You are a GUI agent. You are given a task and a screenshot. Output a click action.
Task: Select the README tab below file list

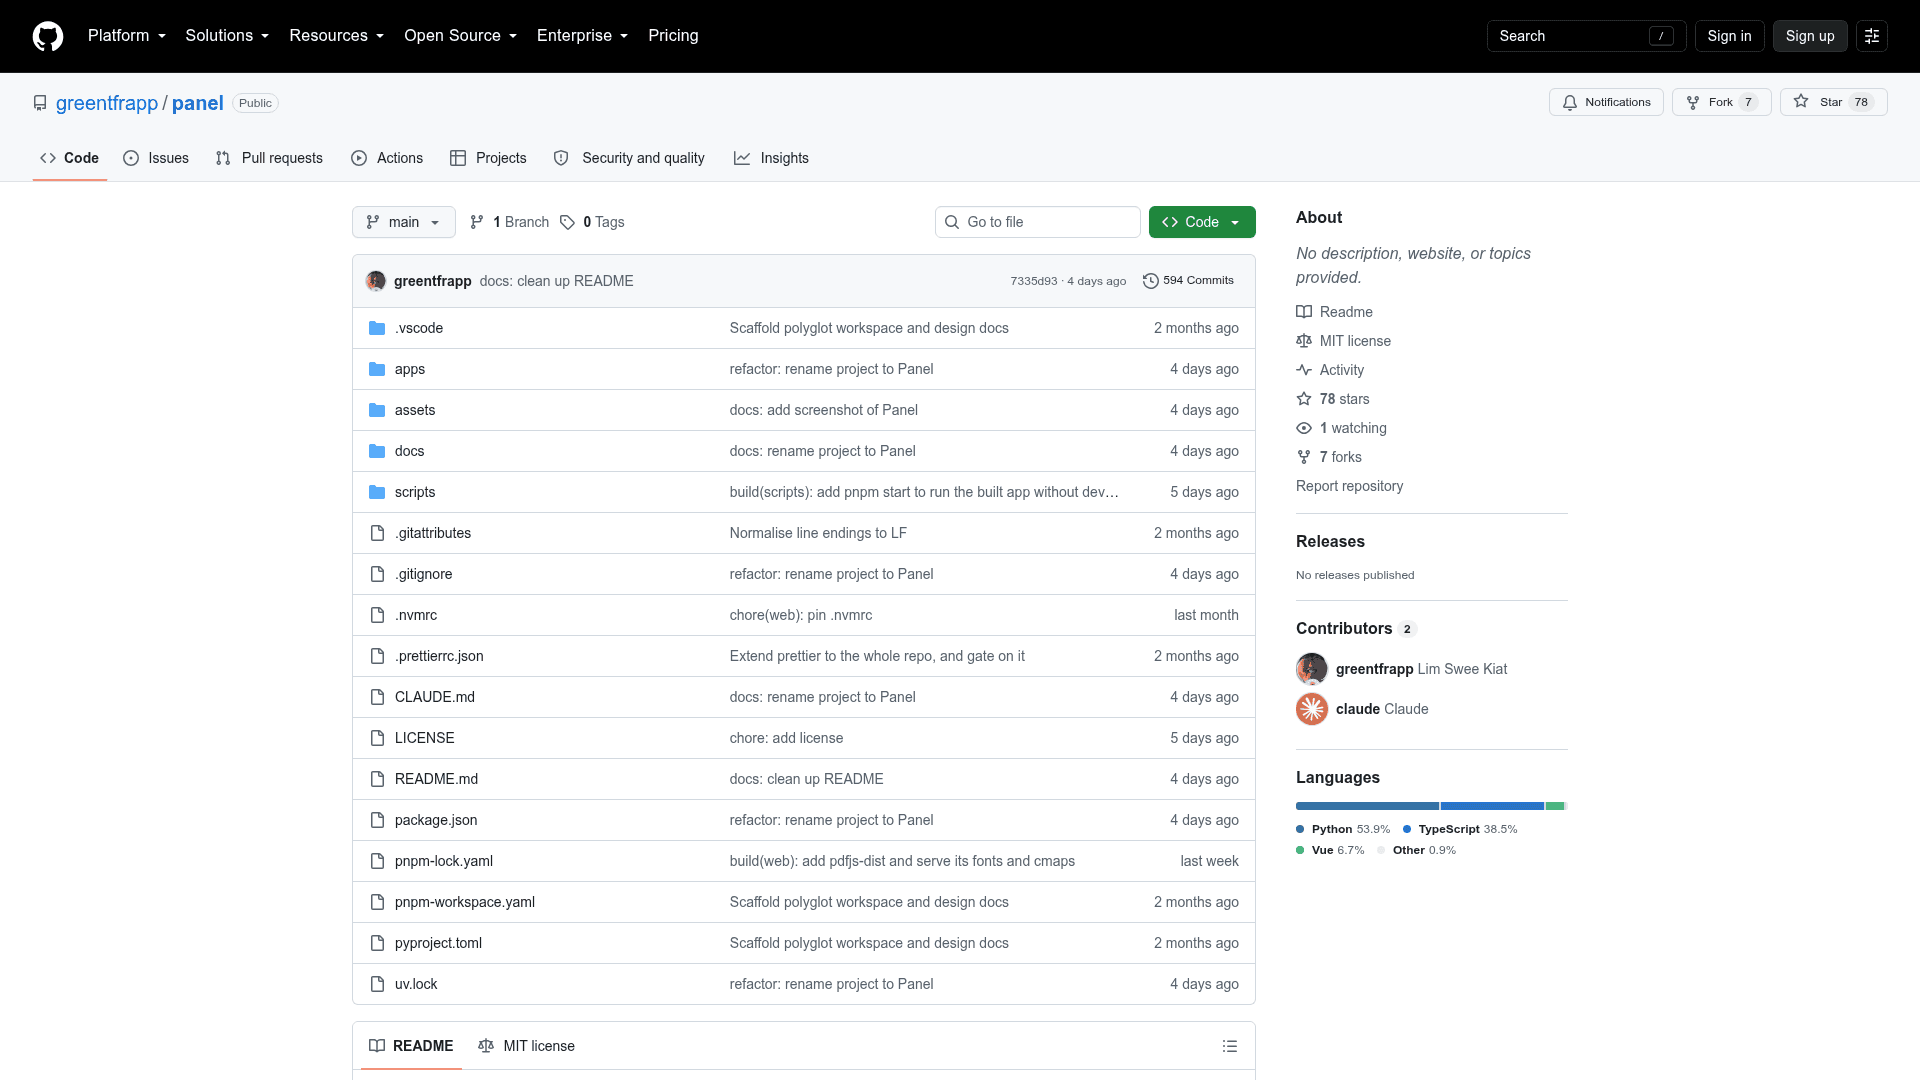pos(411,1046)
